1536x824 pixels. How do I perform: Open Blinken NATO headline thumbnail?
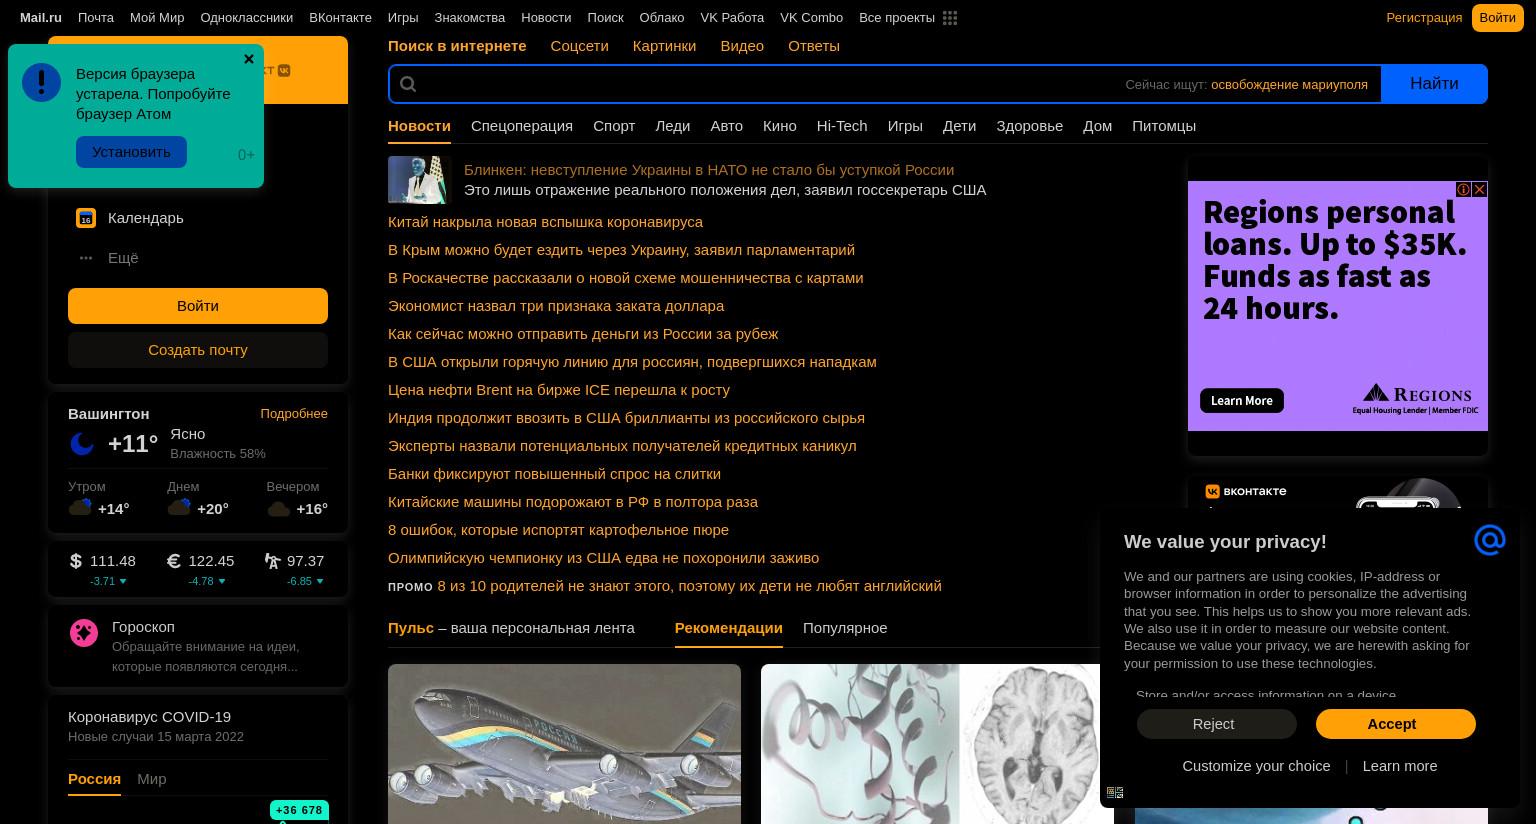pyautogui.click(x=420, y=180)
